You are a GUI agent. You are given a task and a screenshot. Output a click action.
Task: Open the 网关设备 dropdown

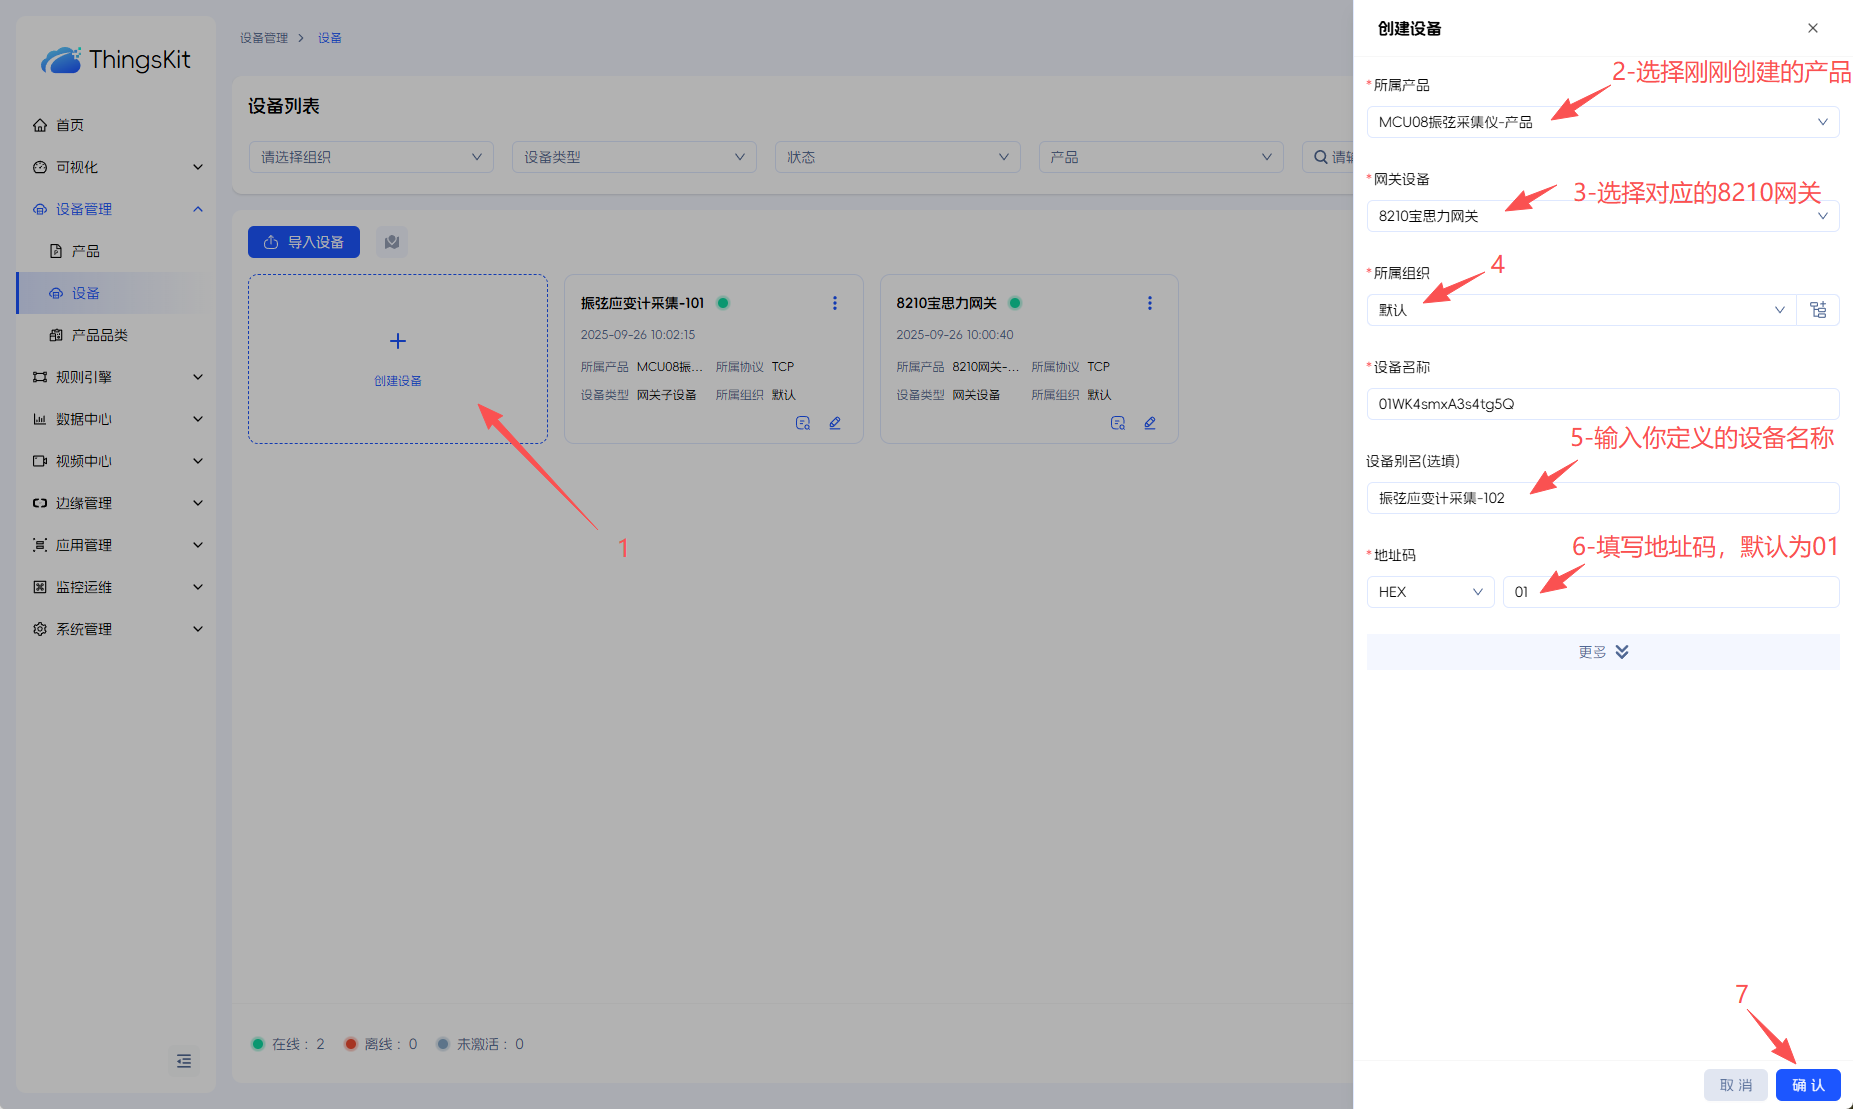1602,216
